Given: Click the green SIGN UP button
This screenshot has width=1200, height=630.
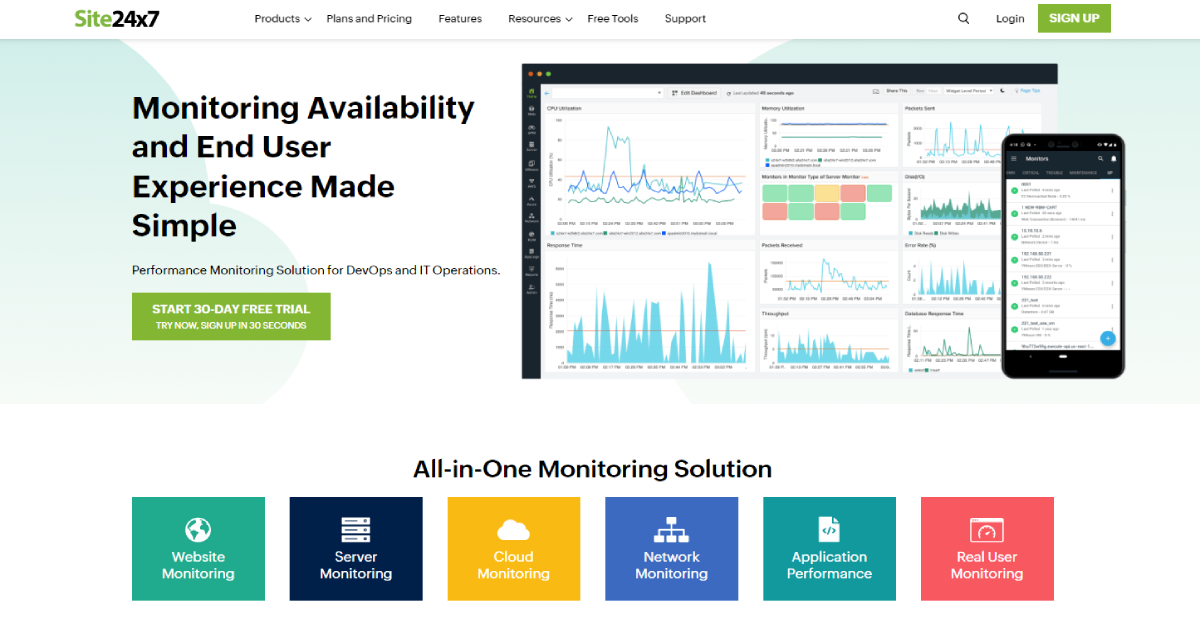Looking at the screenshot, I should click(1074, 18).
